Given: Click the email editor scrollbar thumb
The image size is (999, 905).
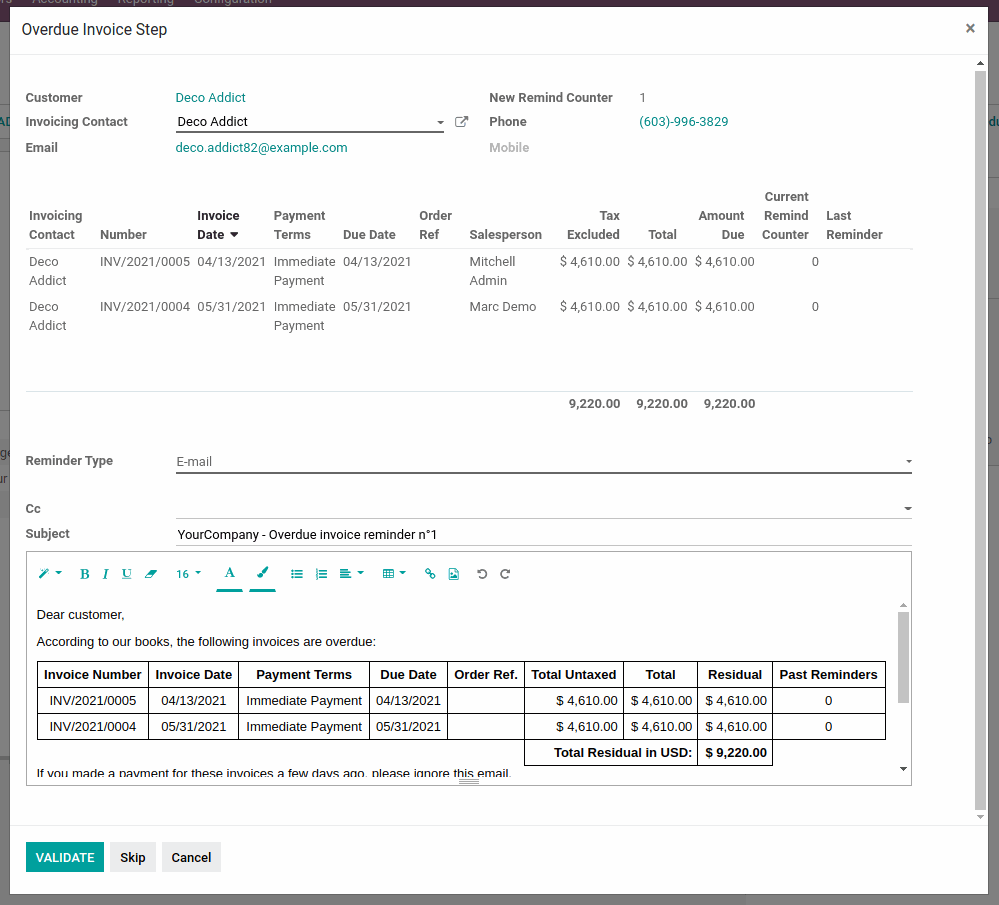Looking at the screenshot, I should 903,657.
